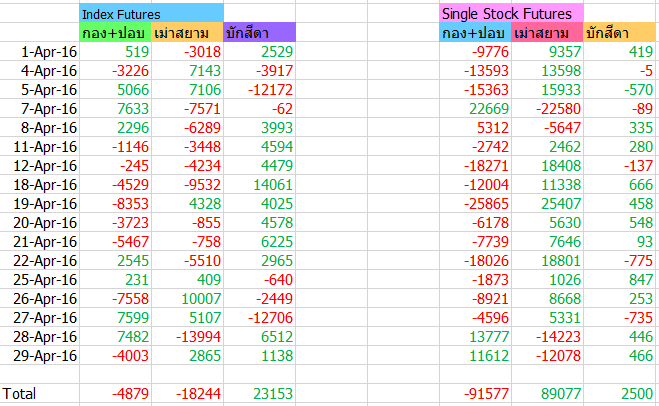The height and width of the screenshot is (406, 659).
Task: Click the Single Stock total -91577
Action: 476,393
